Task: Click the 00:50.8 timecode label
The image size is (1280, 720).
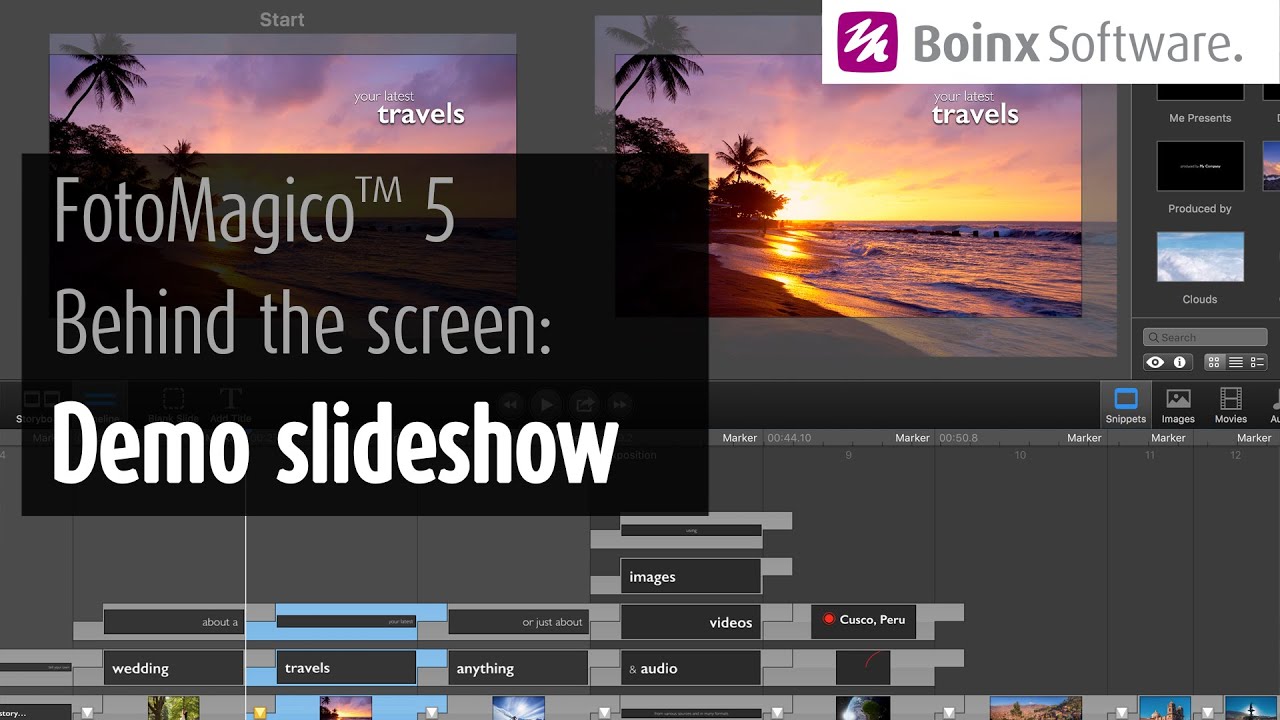Action: tap(958, 438)
